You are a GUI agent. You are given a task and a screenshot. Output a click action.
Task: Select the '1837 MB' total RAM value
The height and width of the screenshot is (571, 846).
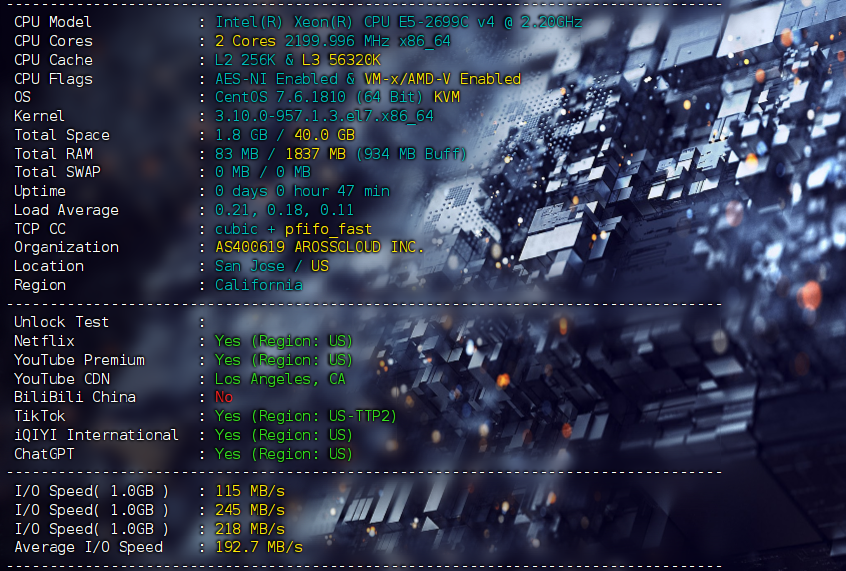(316, 154)
